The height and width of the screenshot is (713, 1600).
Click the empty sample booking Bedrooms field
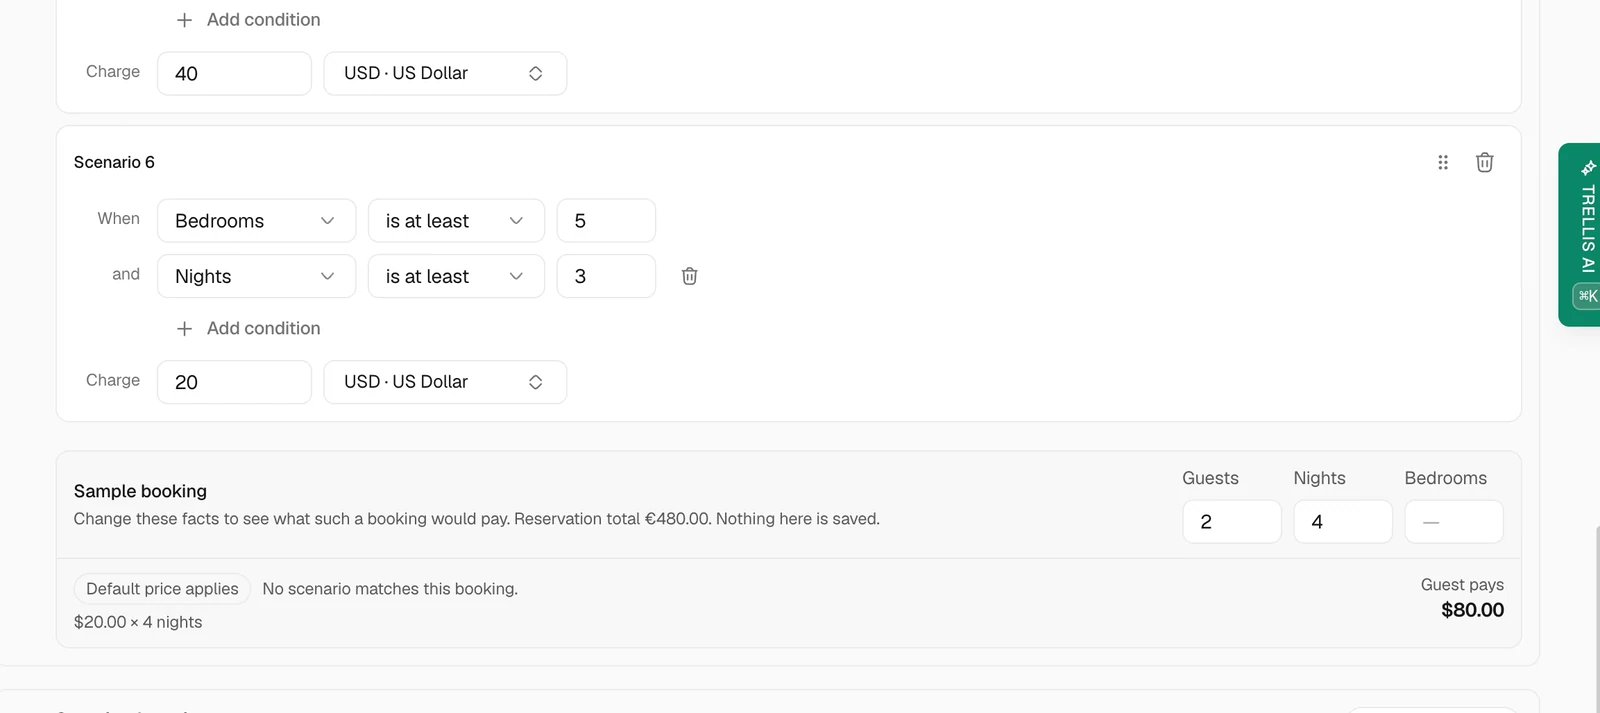[1454, 522]
